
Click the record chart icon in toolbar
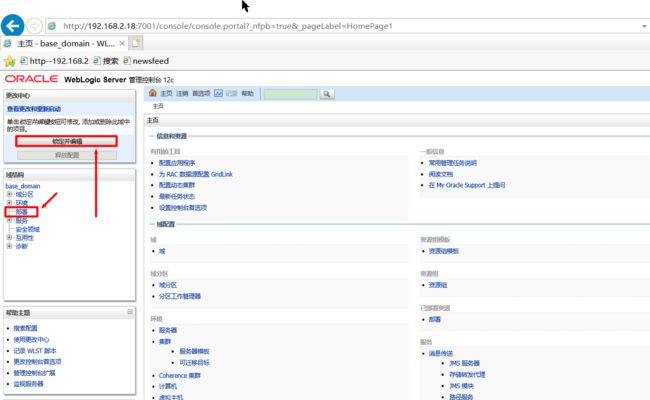click(218, 93)
